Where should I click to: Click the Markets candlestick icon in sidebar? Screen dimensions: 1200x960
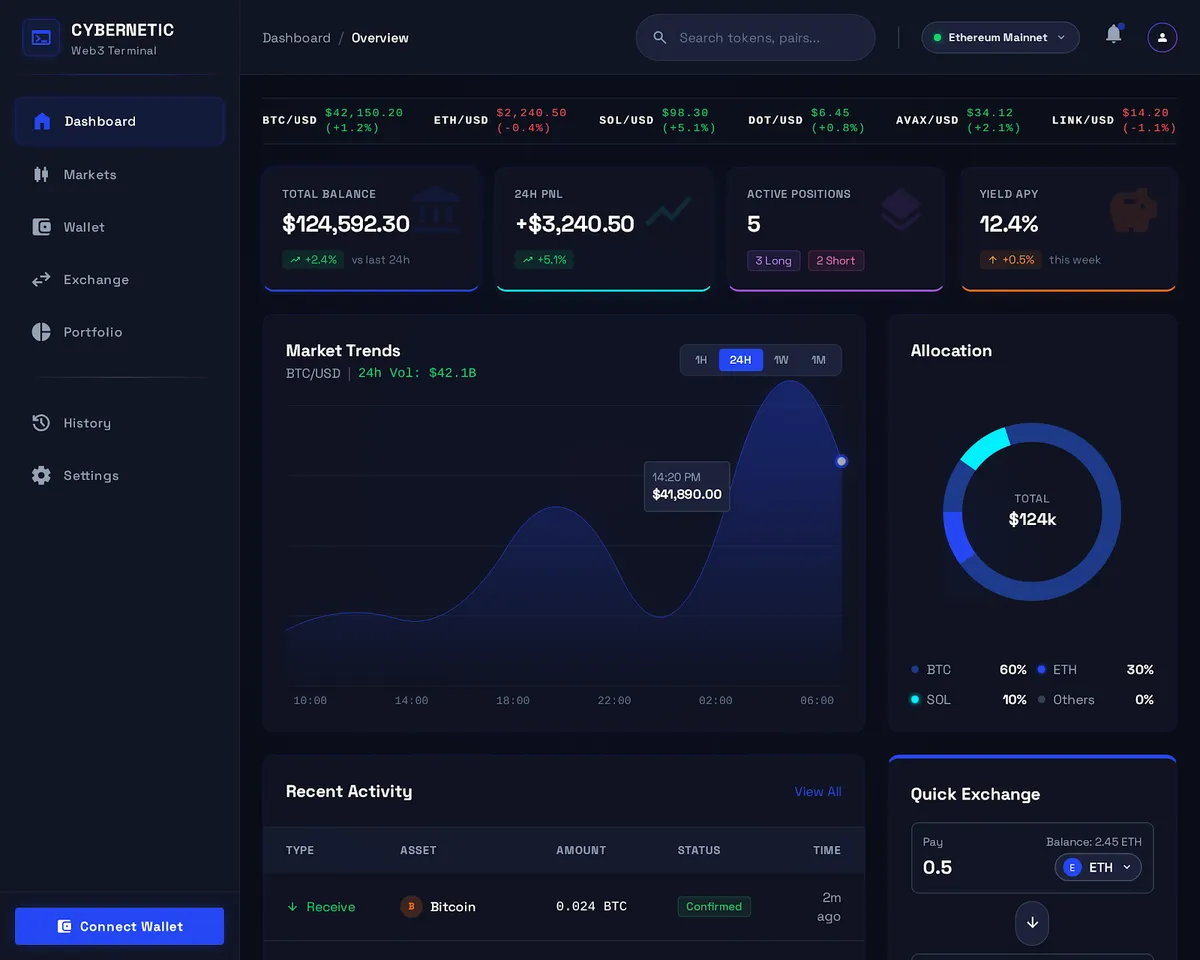click(x=41, y=174)
